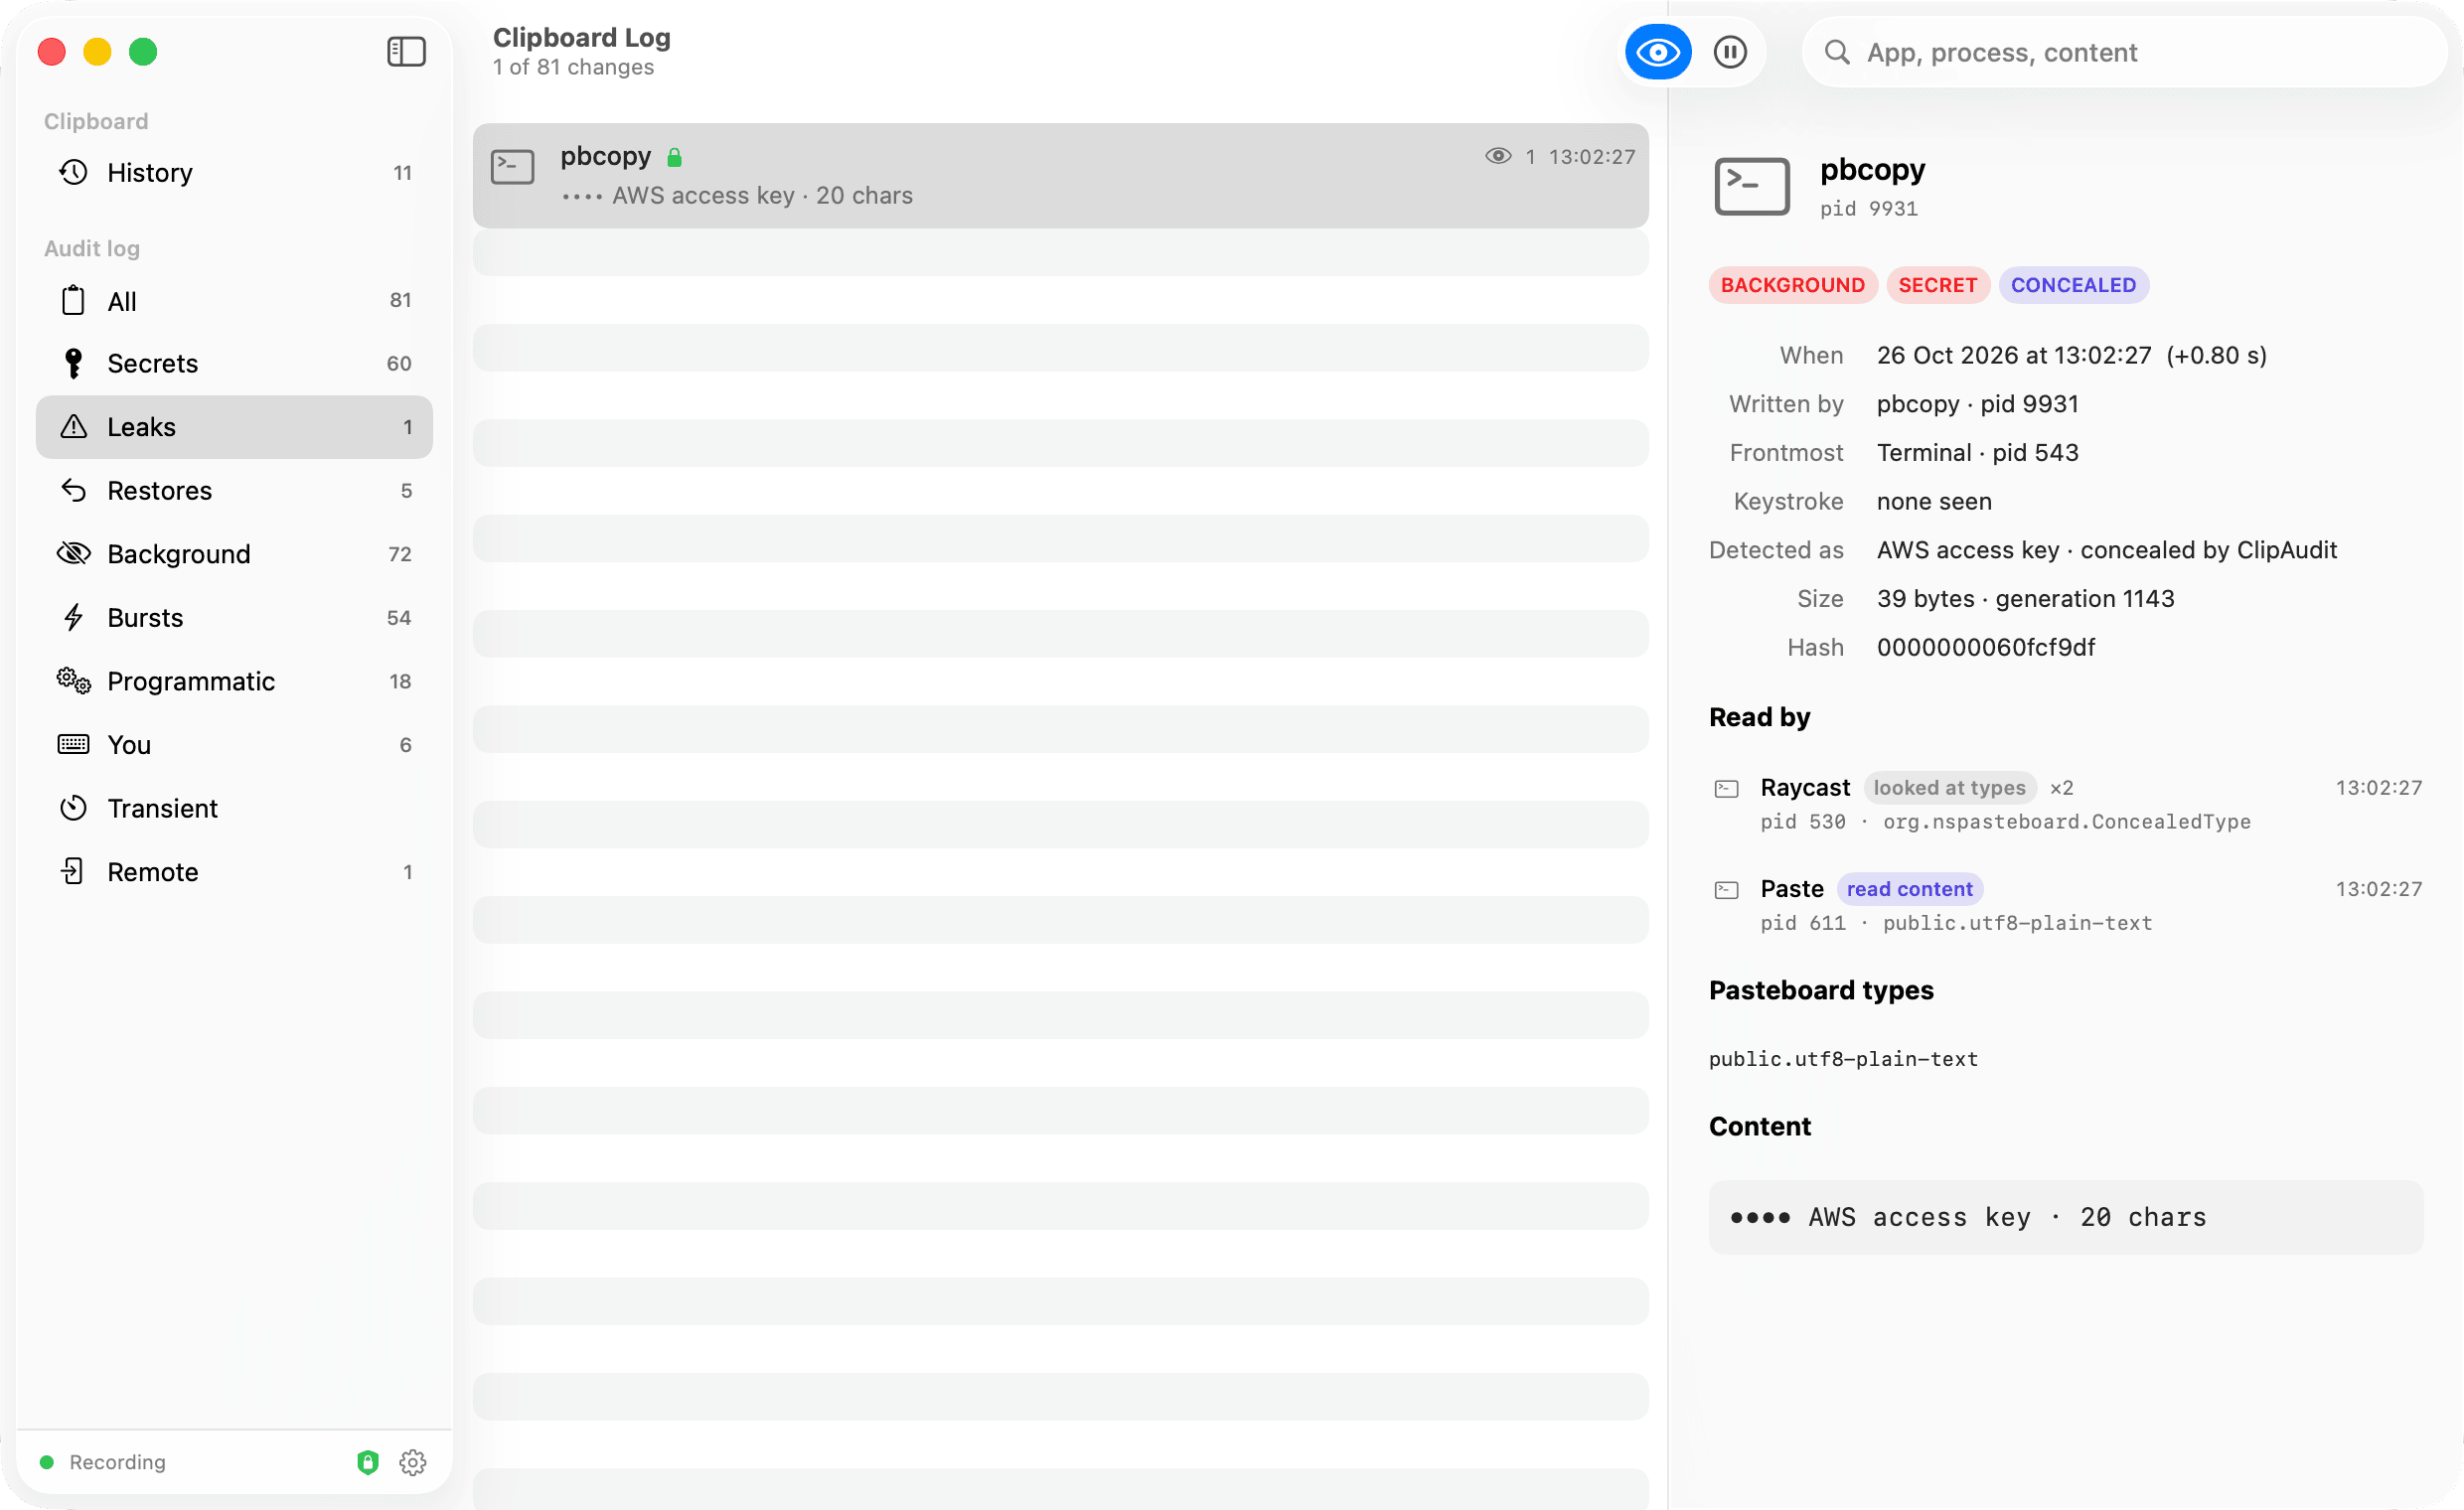The width and height of the screenshot is (2464, 1510).
Task: Click the SECRET tag badge
Action: point(1937,286)
